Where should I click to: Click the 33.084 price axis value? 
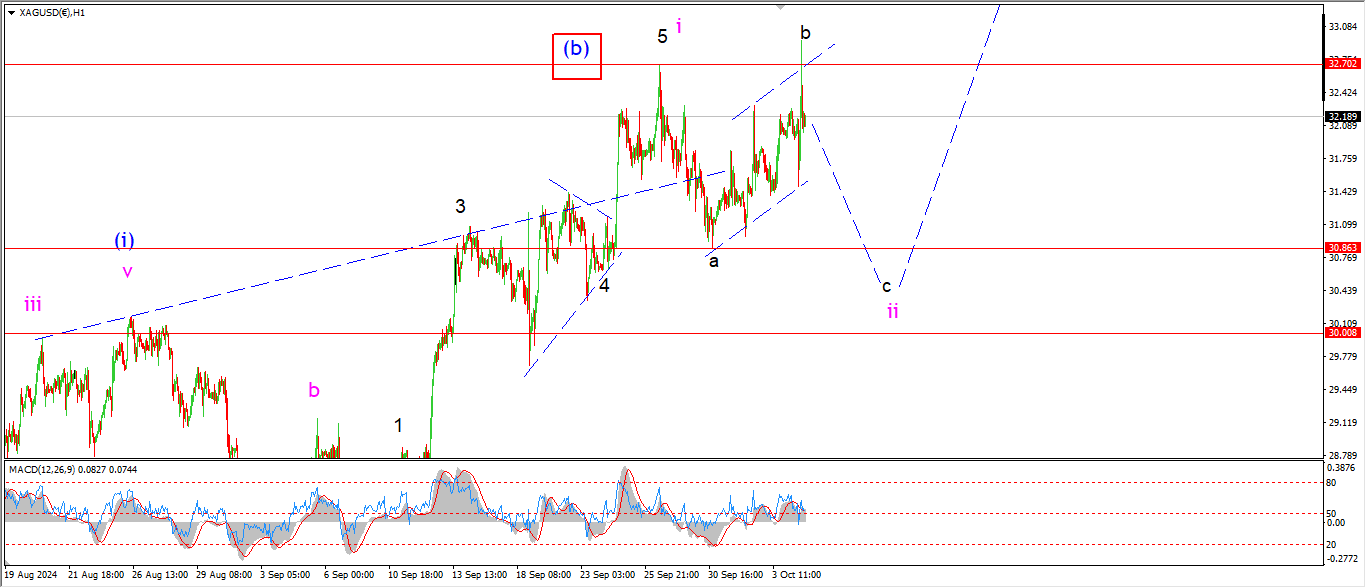click(x=1341, y=27)
